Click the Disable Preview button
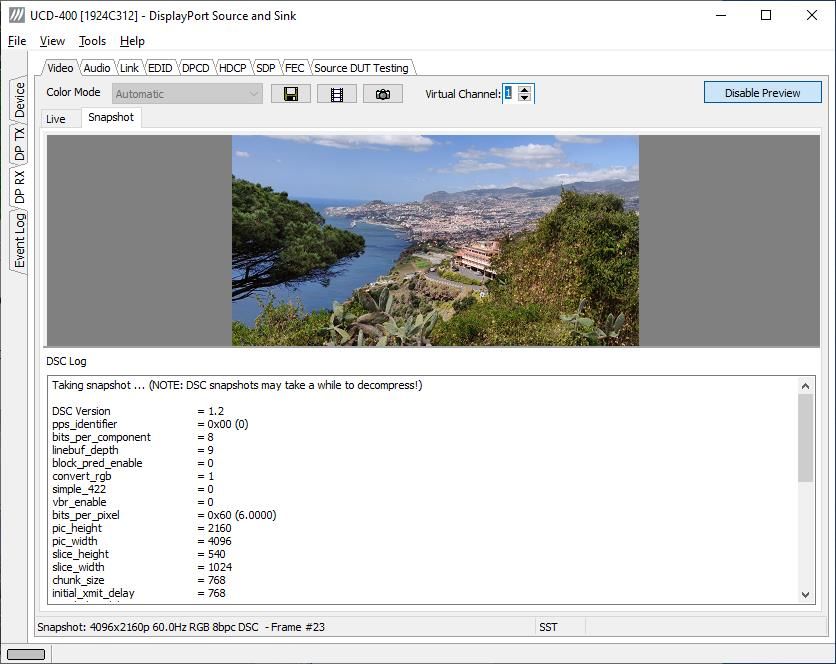836x664 pixels. pyautogui.click(x=762, y=93)
